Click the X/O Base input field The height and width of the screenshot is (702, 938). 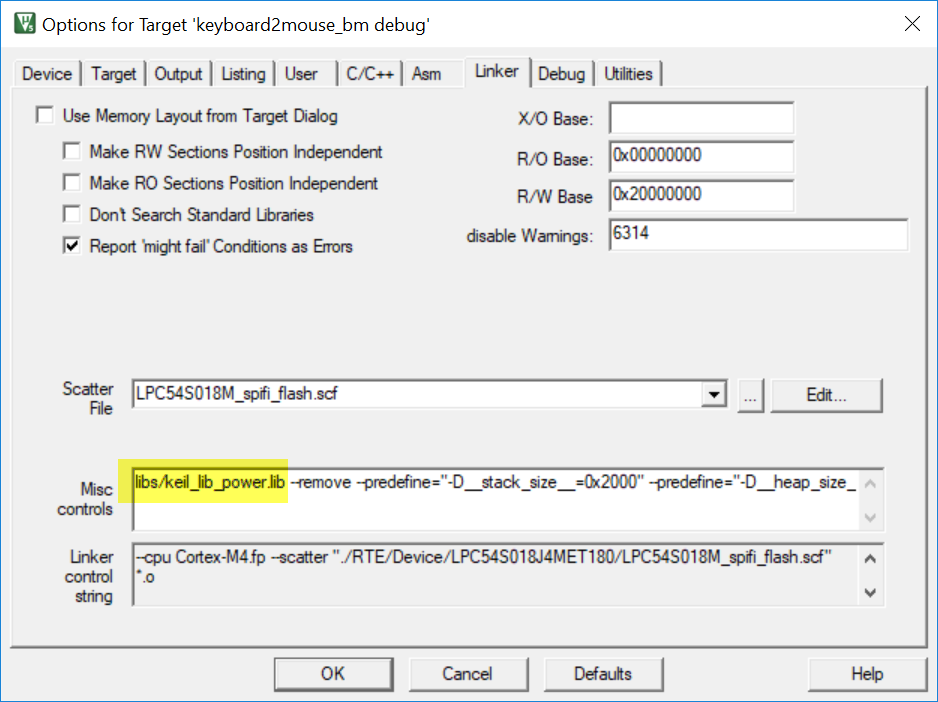[702, 118]
